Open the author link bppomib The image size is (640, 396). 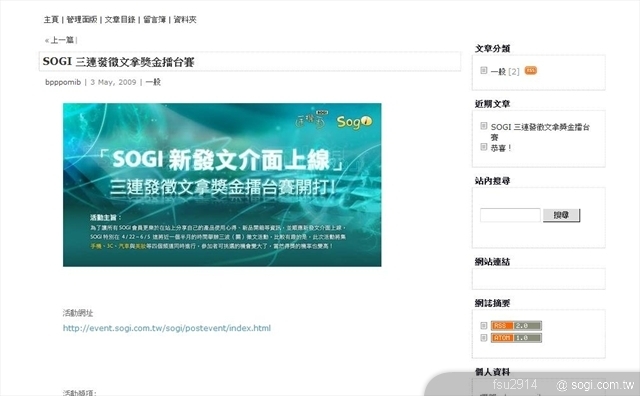pyautogui.click(x=63, y=82)
